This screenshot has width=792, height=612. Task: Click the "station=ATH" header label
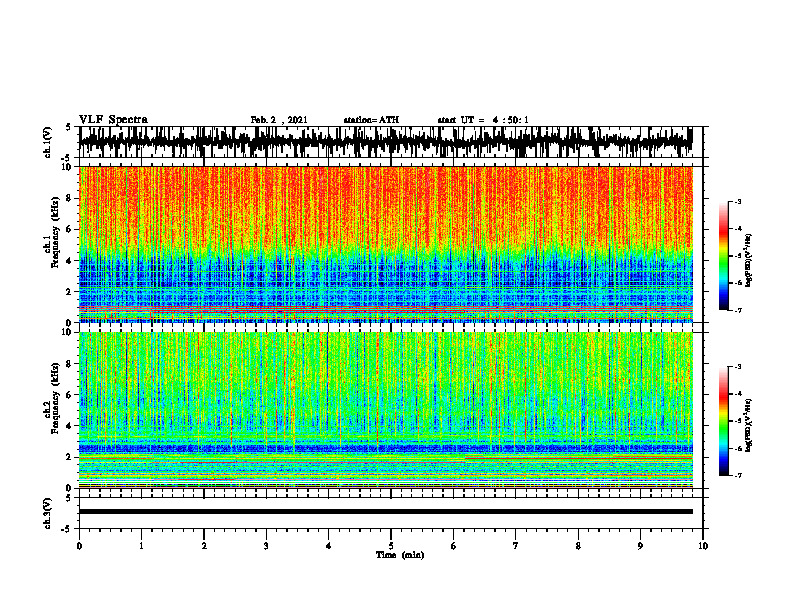tap(371, 120)
